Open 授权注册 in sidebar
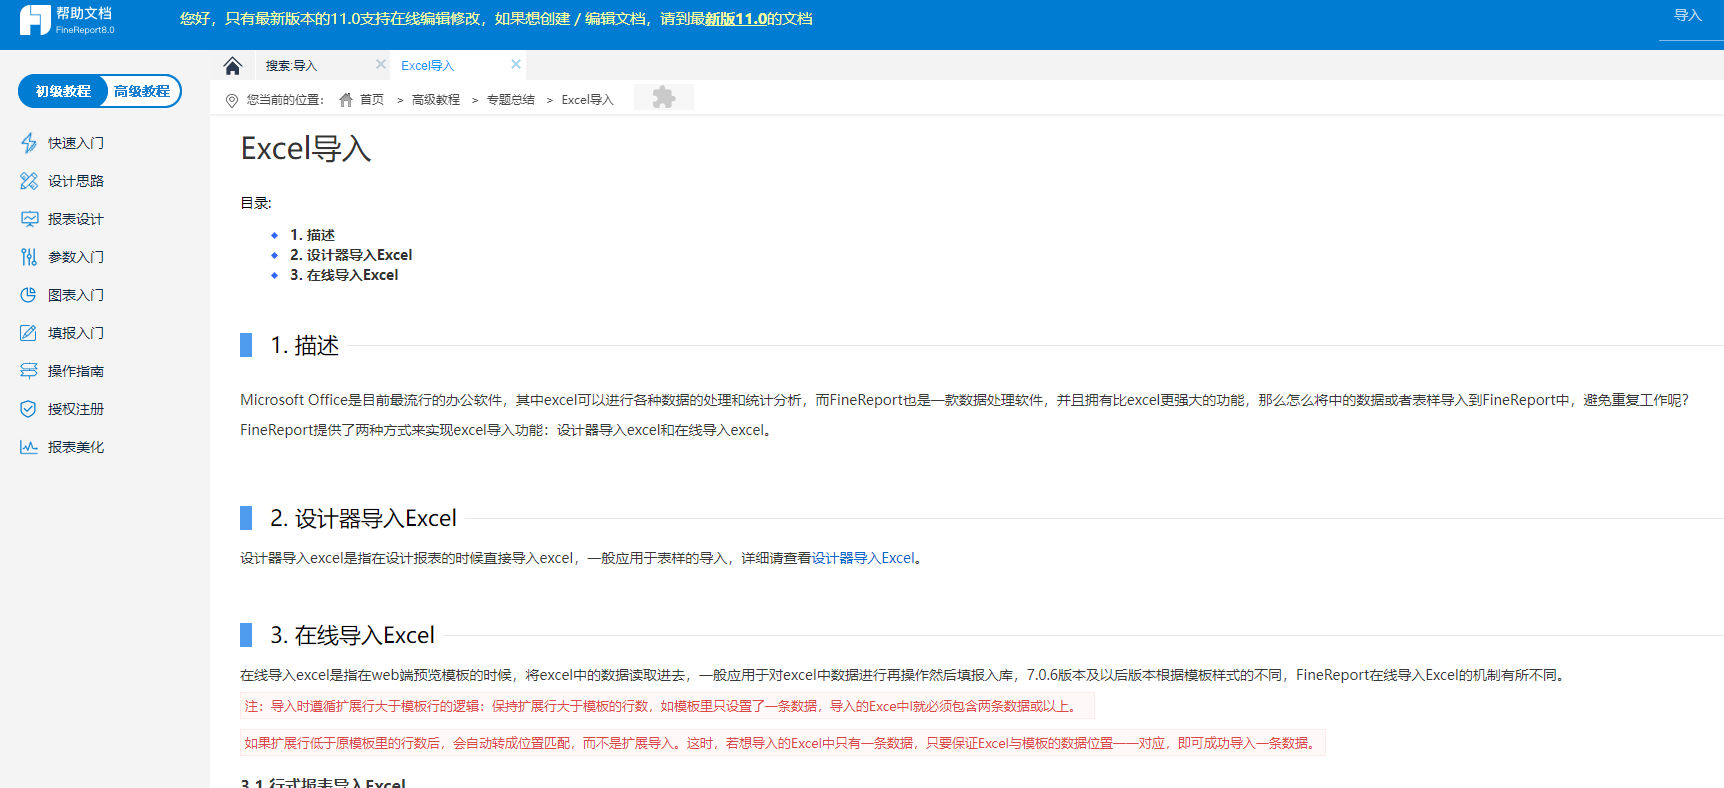Viewport: 1724px width, 788px height. point(76,409)
